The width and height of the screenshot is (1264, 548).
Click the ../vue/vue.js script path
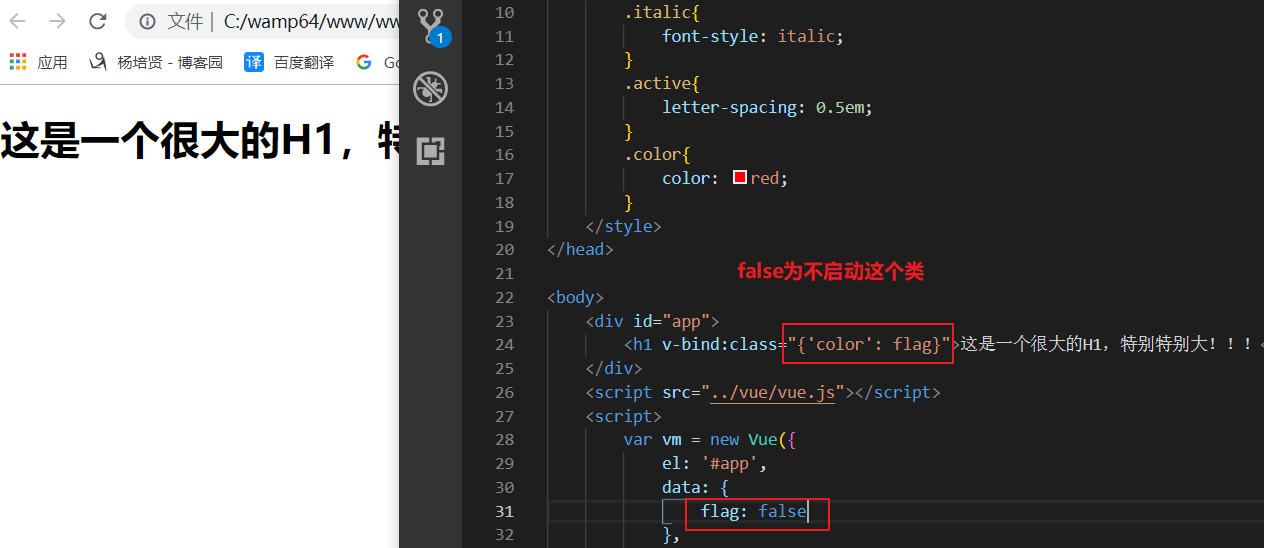click(772, 392)
